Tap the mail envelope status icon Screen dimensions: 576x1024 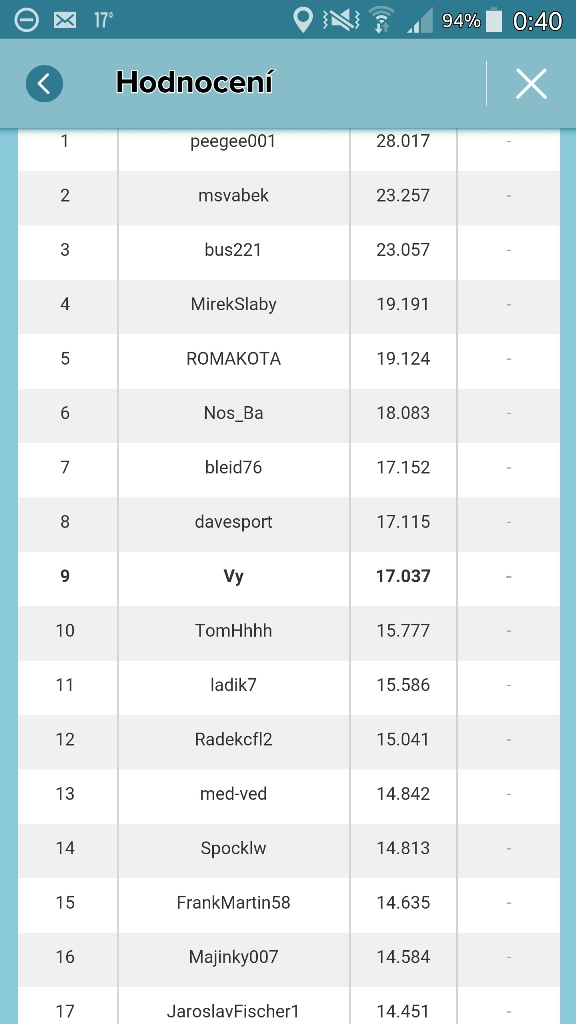pos(65,20)
